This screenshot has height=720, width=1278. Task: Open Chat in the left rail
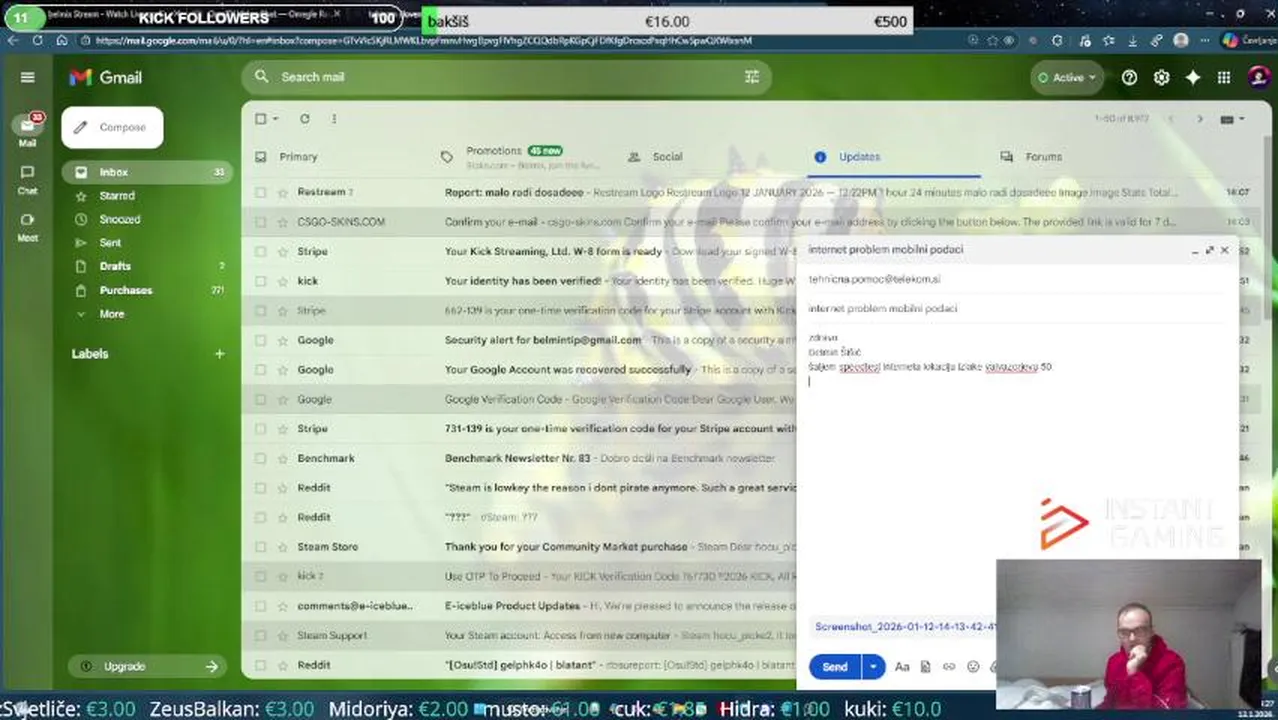pyautogui.click(x=28, y=179)
